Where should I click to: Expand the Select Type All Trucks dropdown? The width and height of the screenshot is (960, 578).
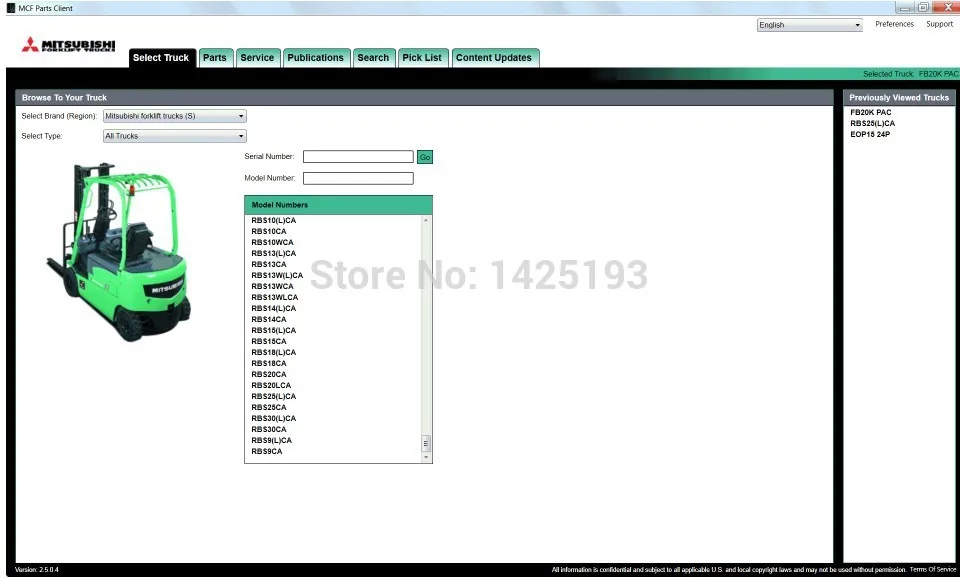174,136
